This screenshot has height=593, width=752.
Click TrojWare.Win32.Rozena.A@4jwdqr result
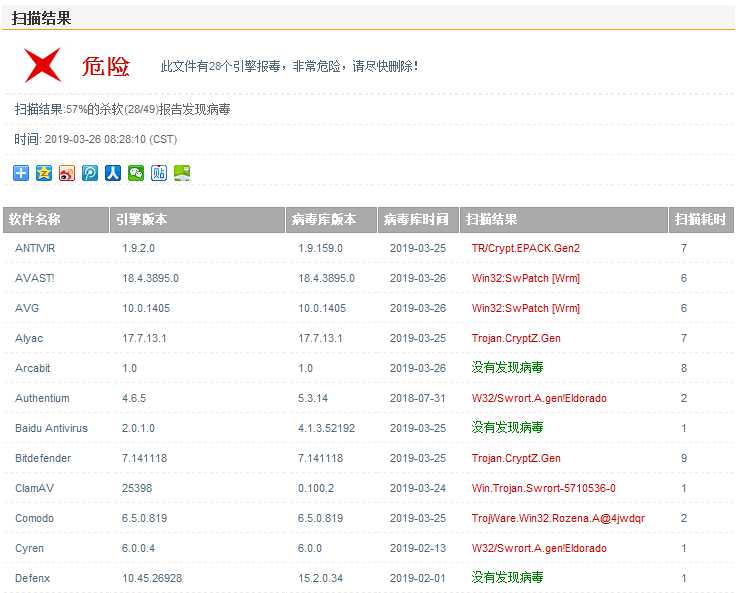click(x=558, y=518)
